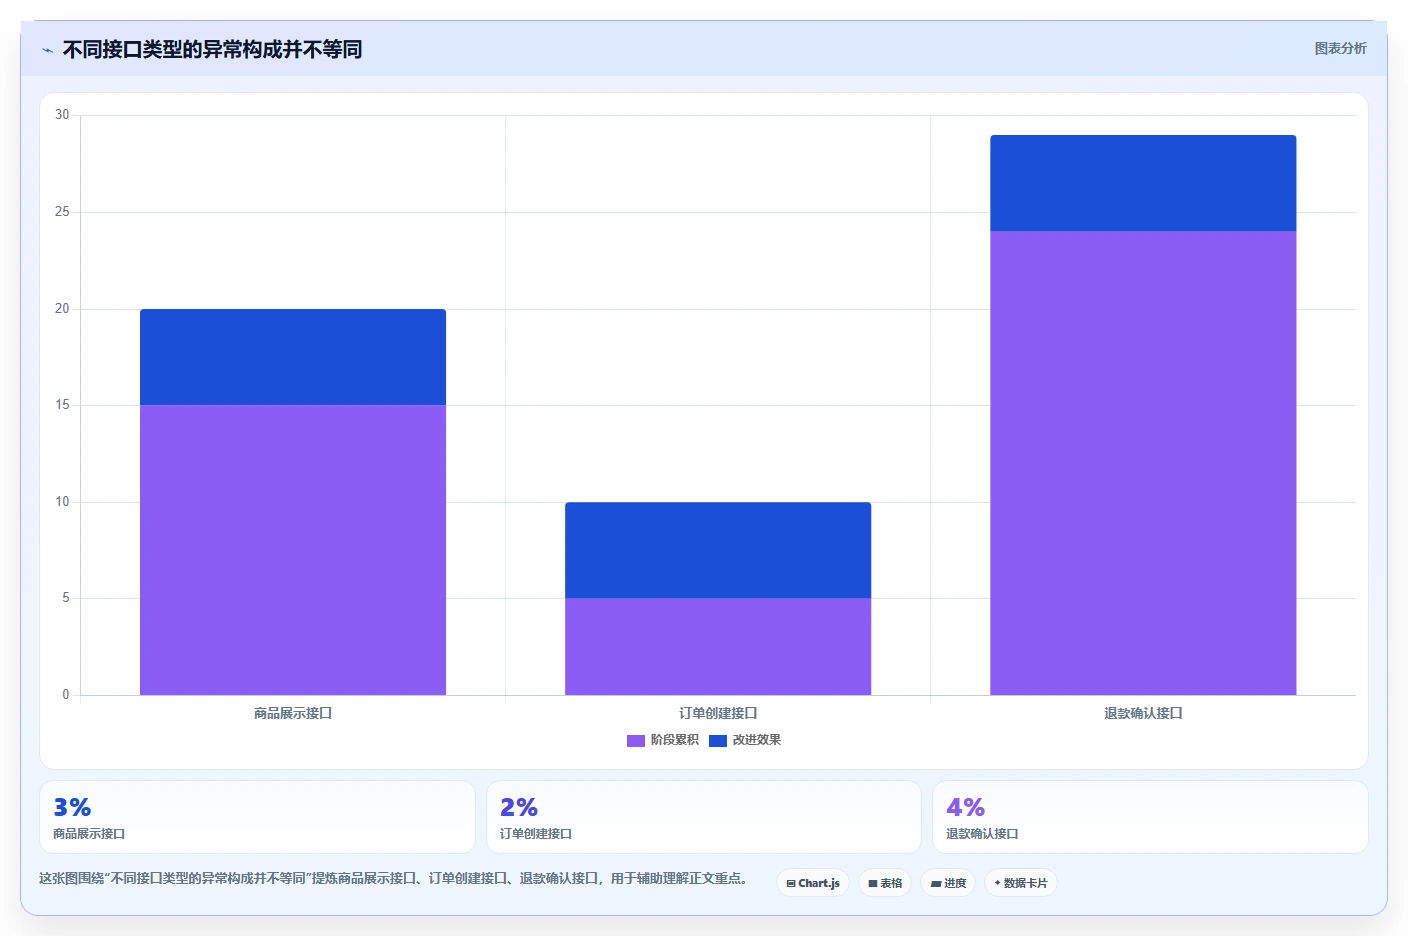Click the x-axis label 商品展示接口
Viewport: 1408px width, 936px height.
pos(293,713)
